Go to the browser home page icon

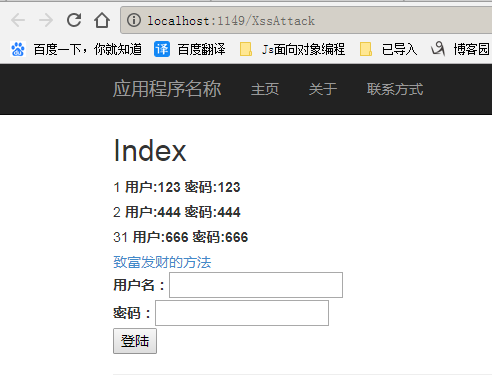(102, 20)
